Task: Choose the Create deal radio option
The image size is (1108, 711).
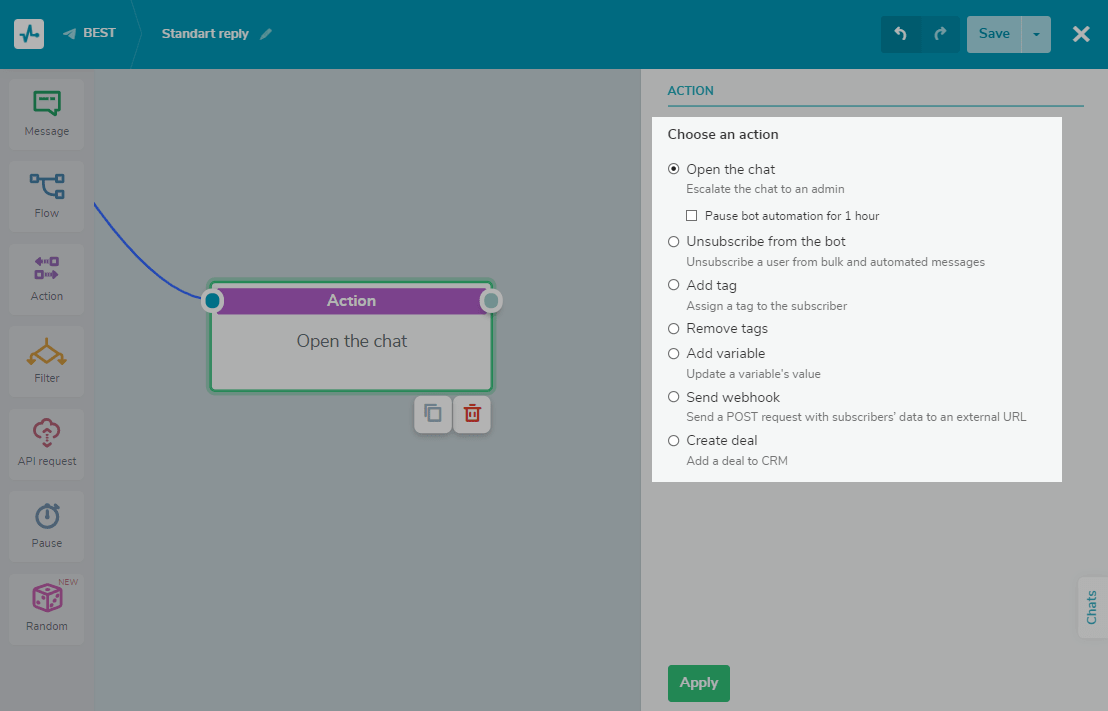Action: (x=673, y=440)
